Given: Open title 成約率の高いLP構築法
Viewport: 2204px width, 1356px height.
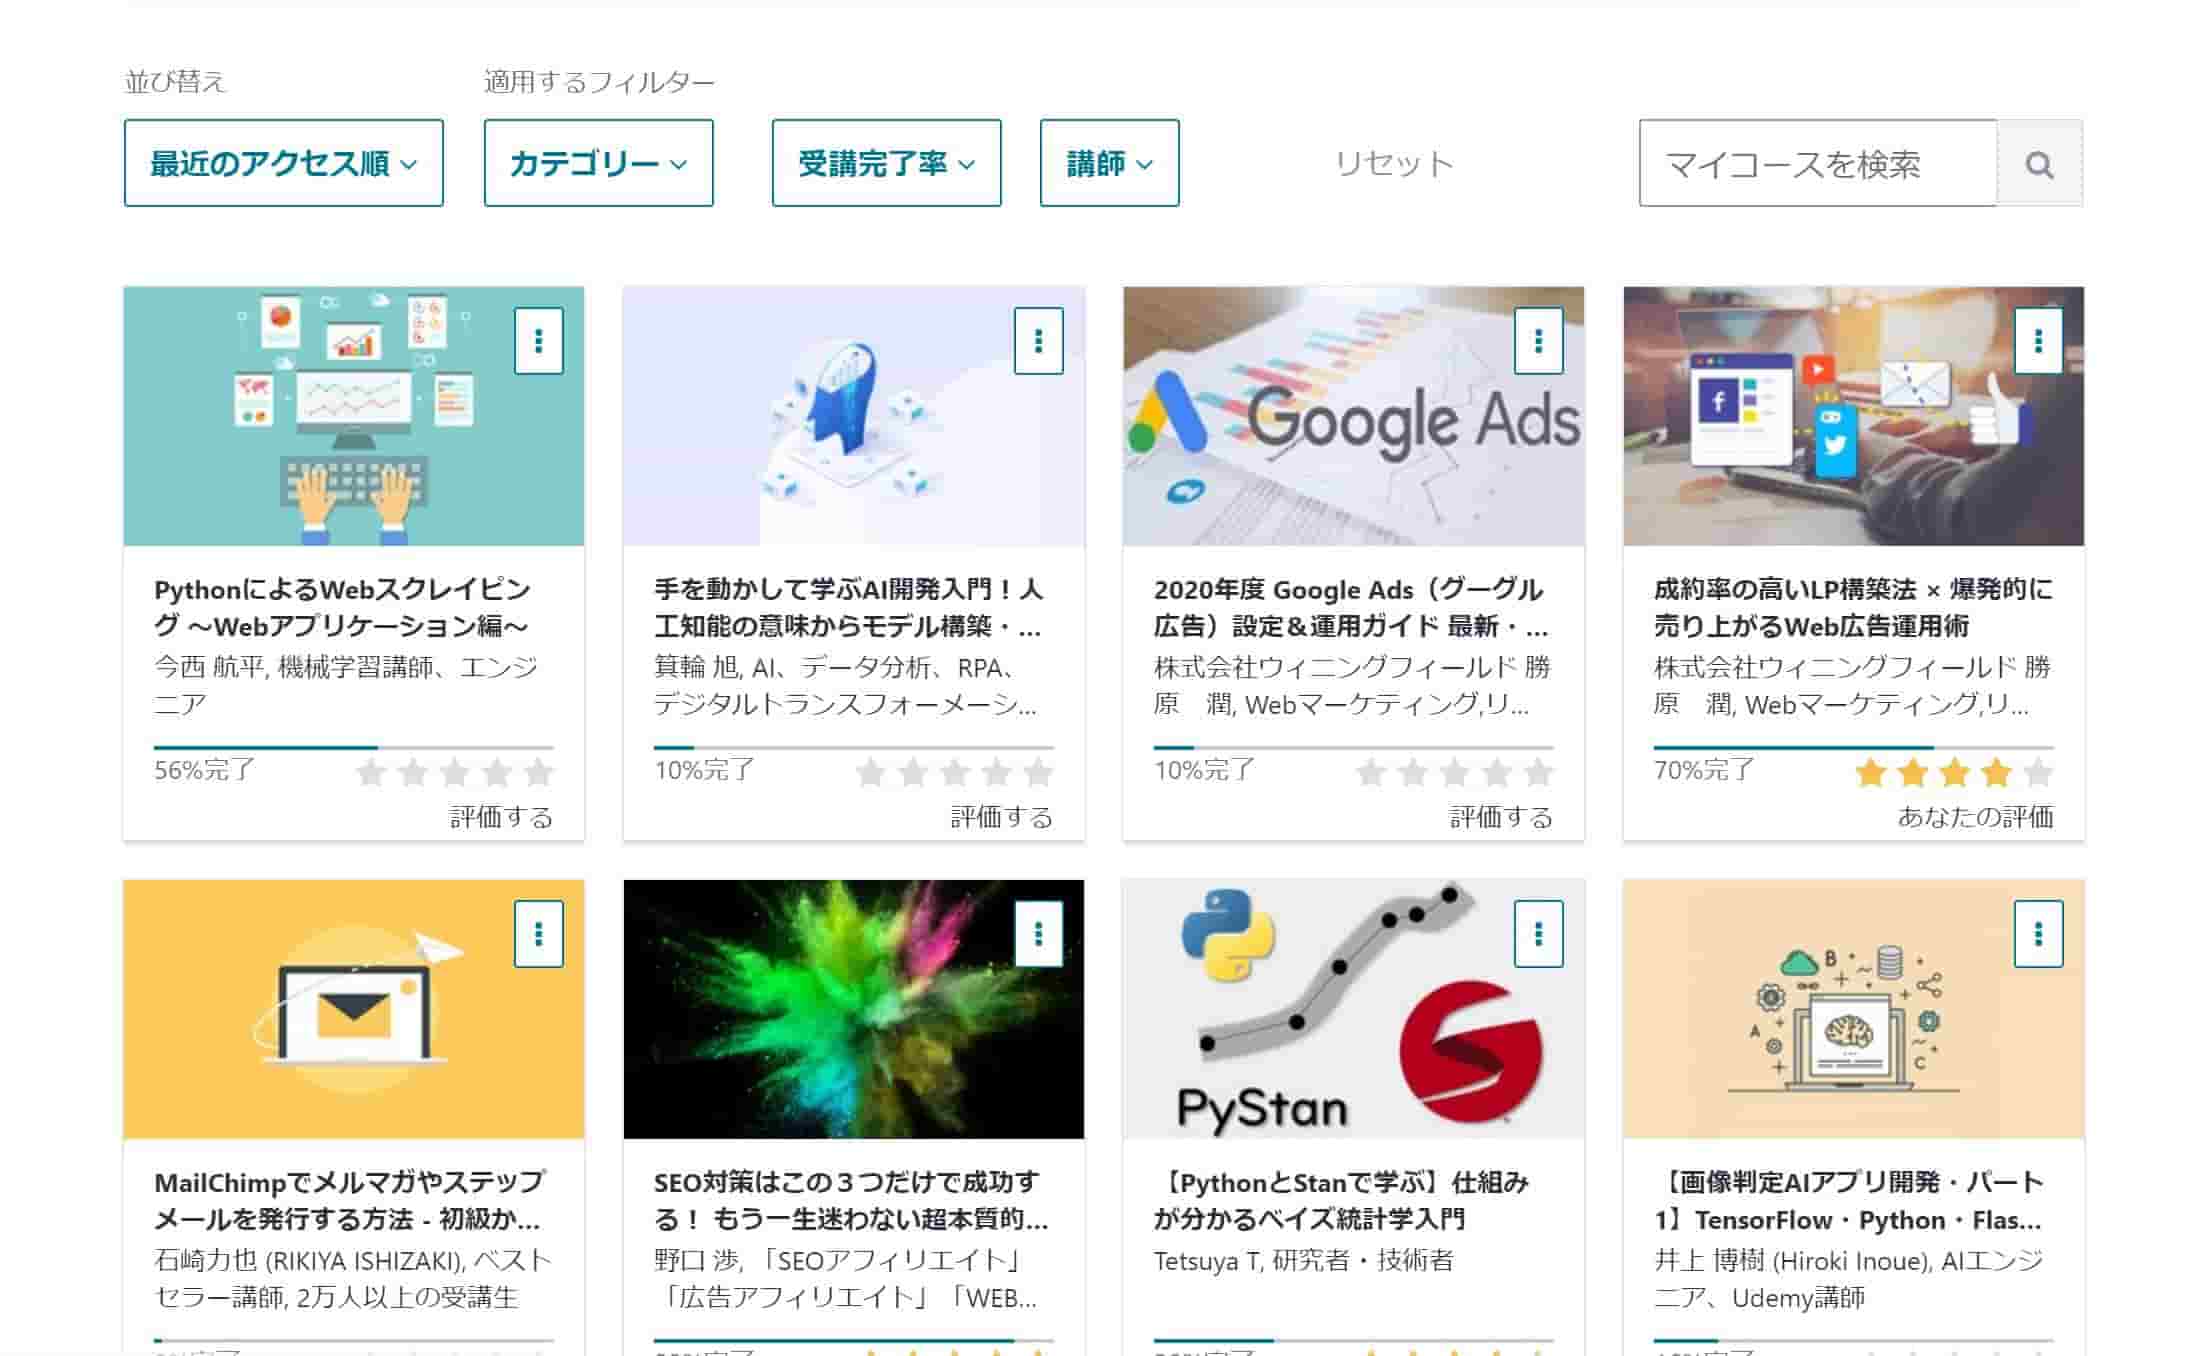Looking at the screenshot, I should click(x=1853, y=608).
